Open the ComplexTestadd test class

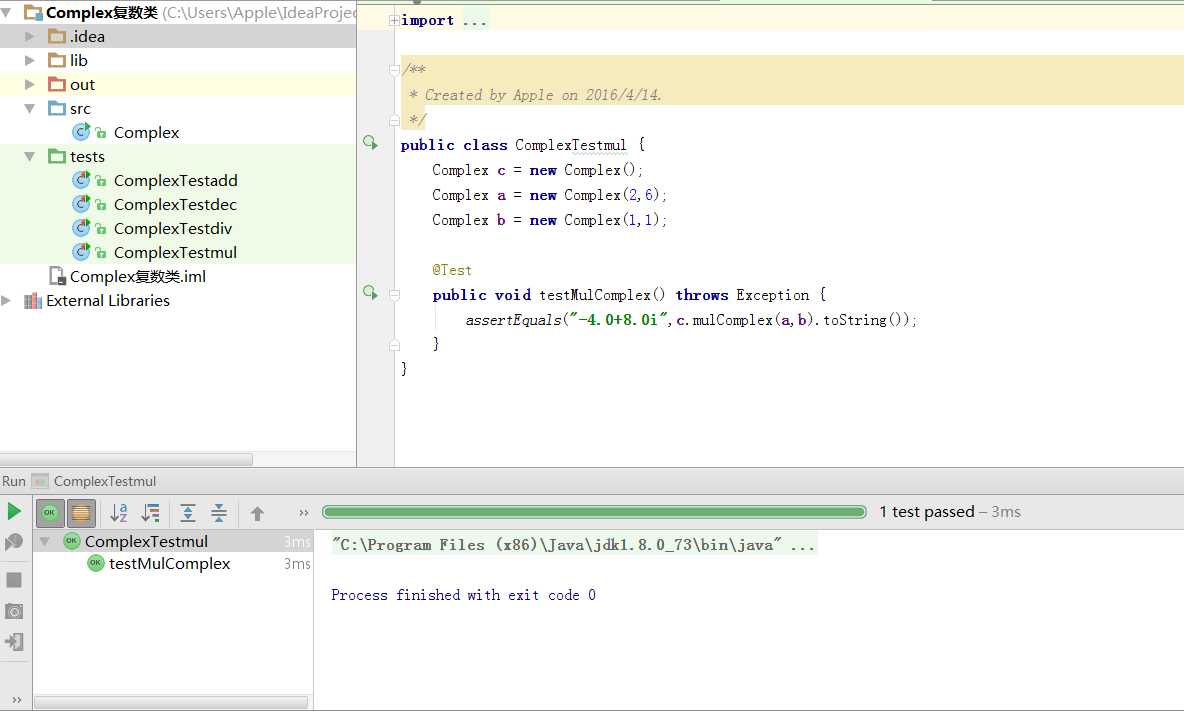[175, 180]
